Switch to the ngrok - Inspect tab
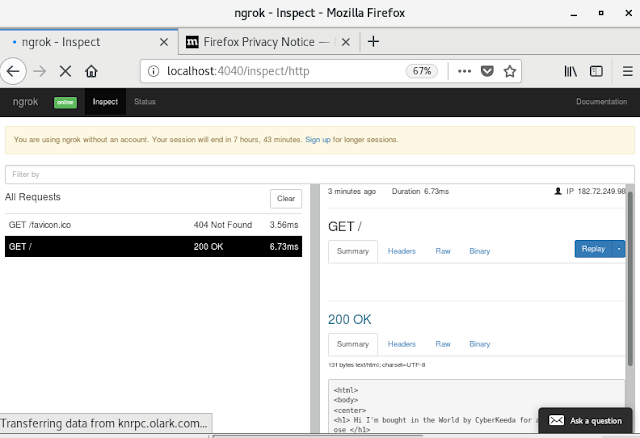 (89, 42)
